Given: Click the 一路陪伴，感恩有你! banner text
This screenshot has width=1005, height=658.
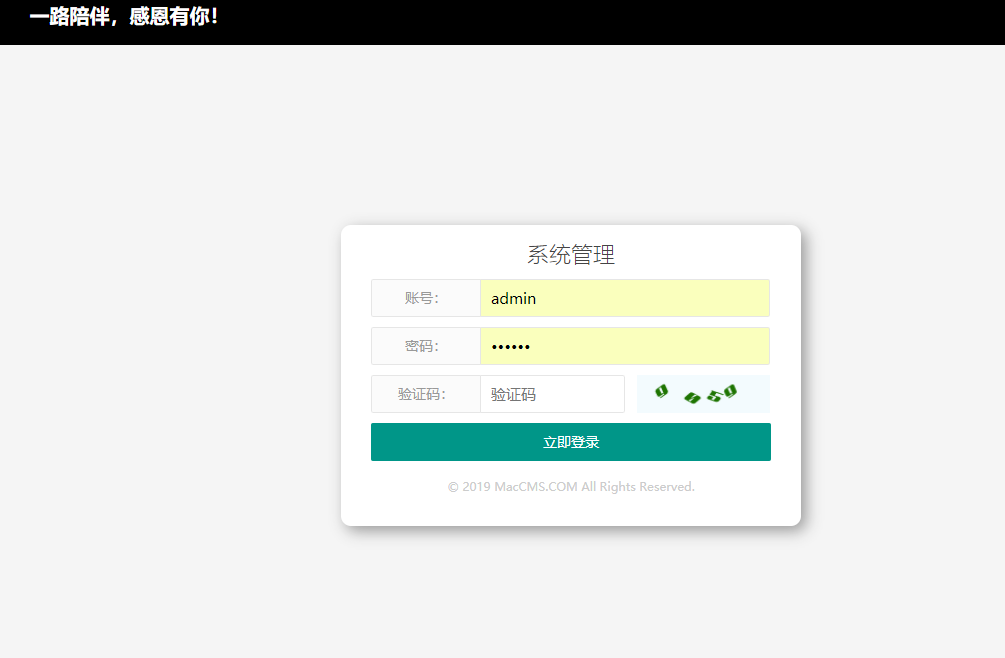Looking at the screenshot, I should pos(124,17).
